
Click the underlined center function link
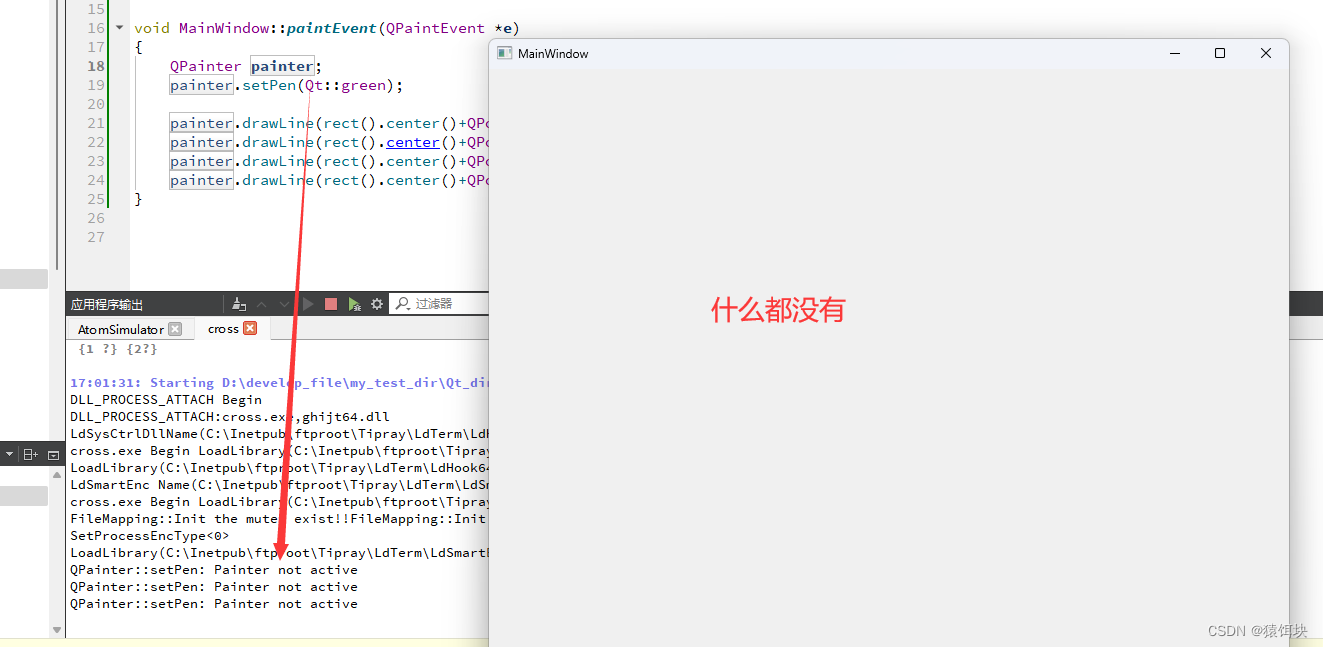(x=412, y=142)
